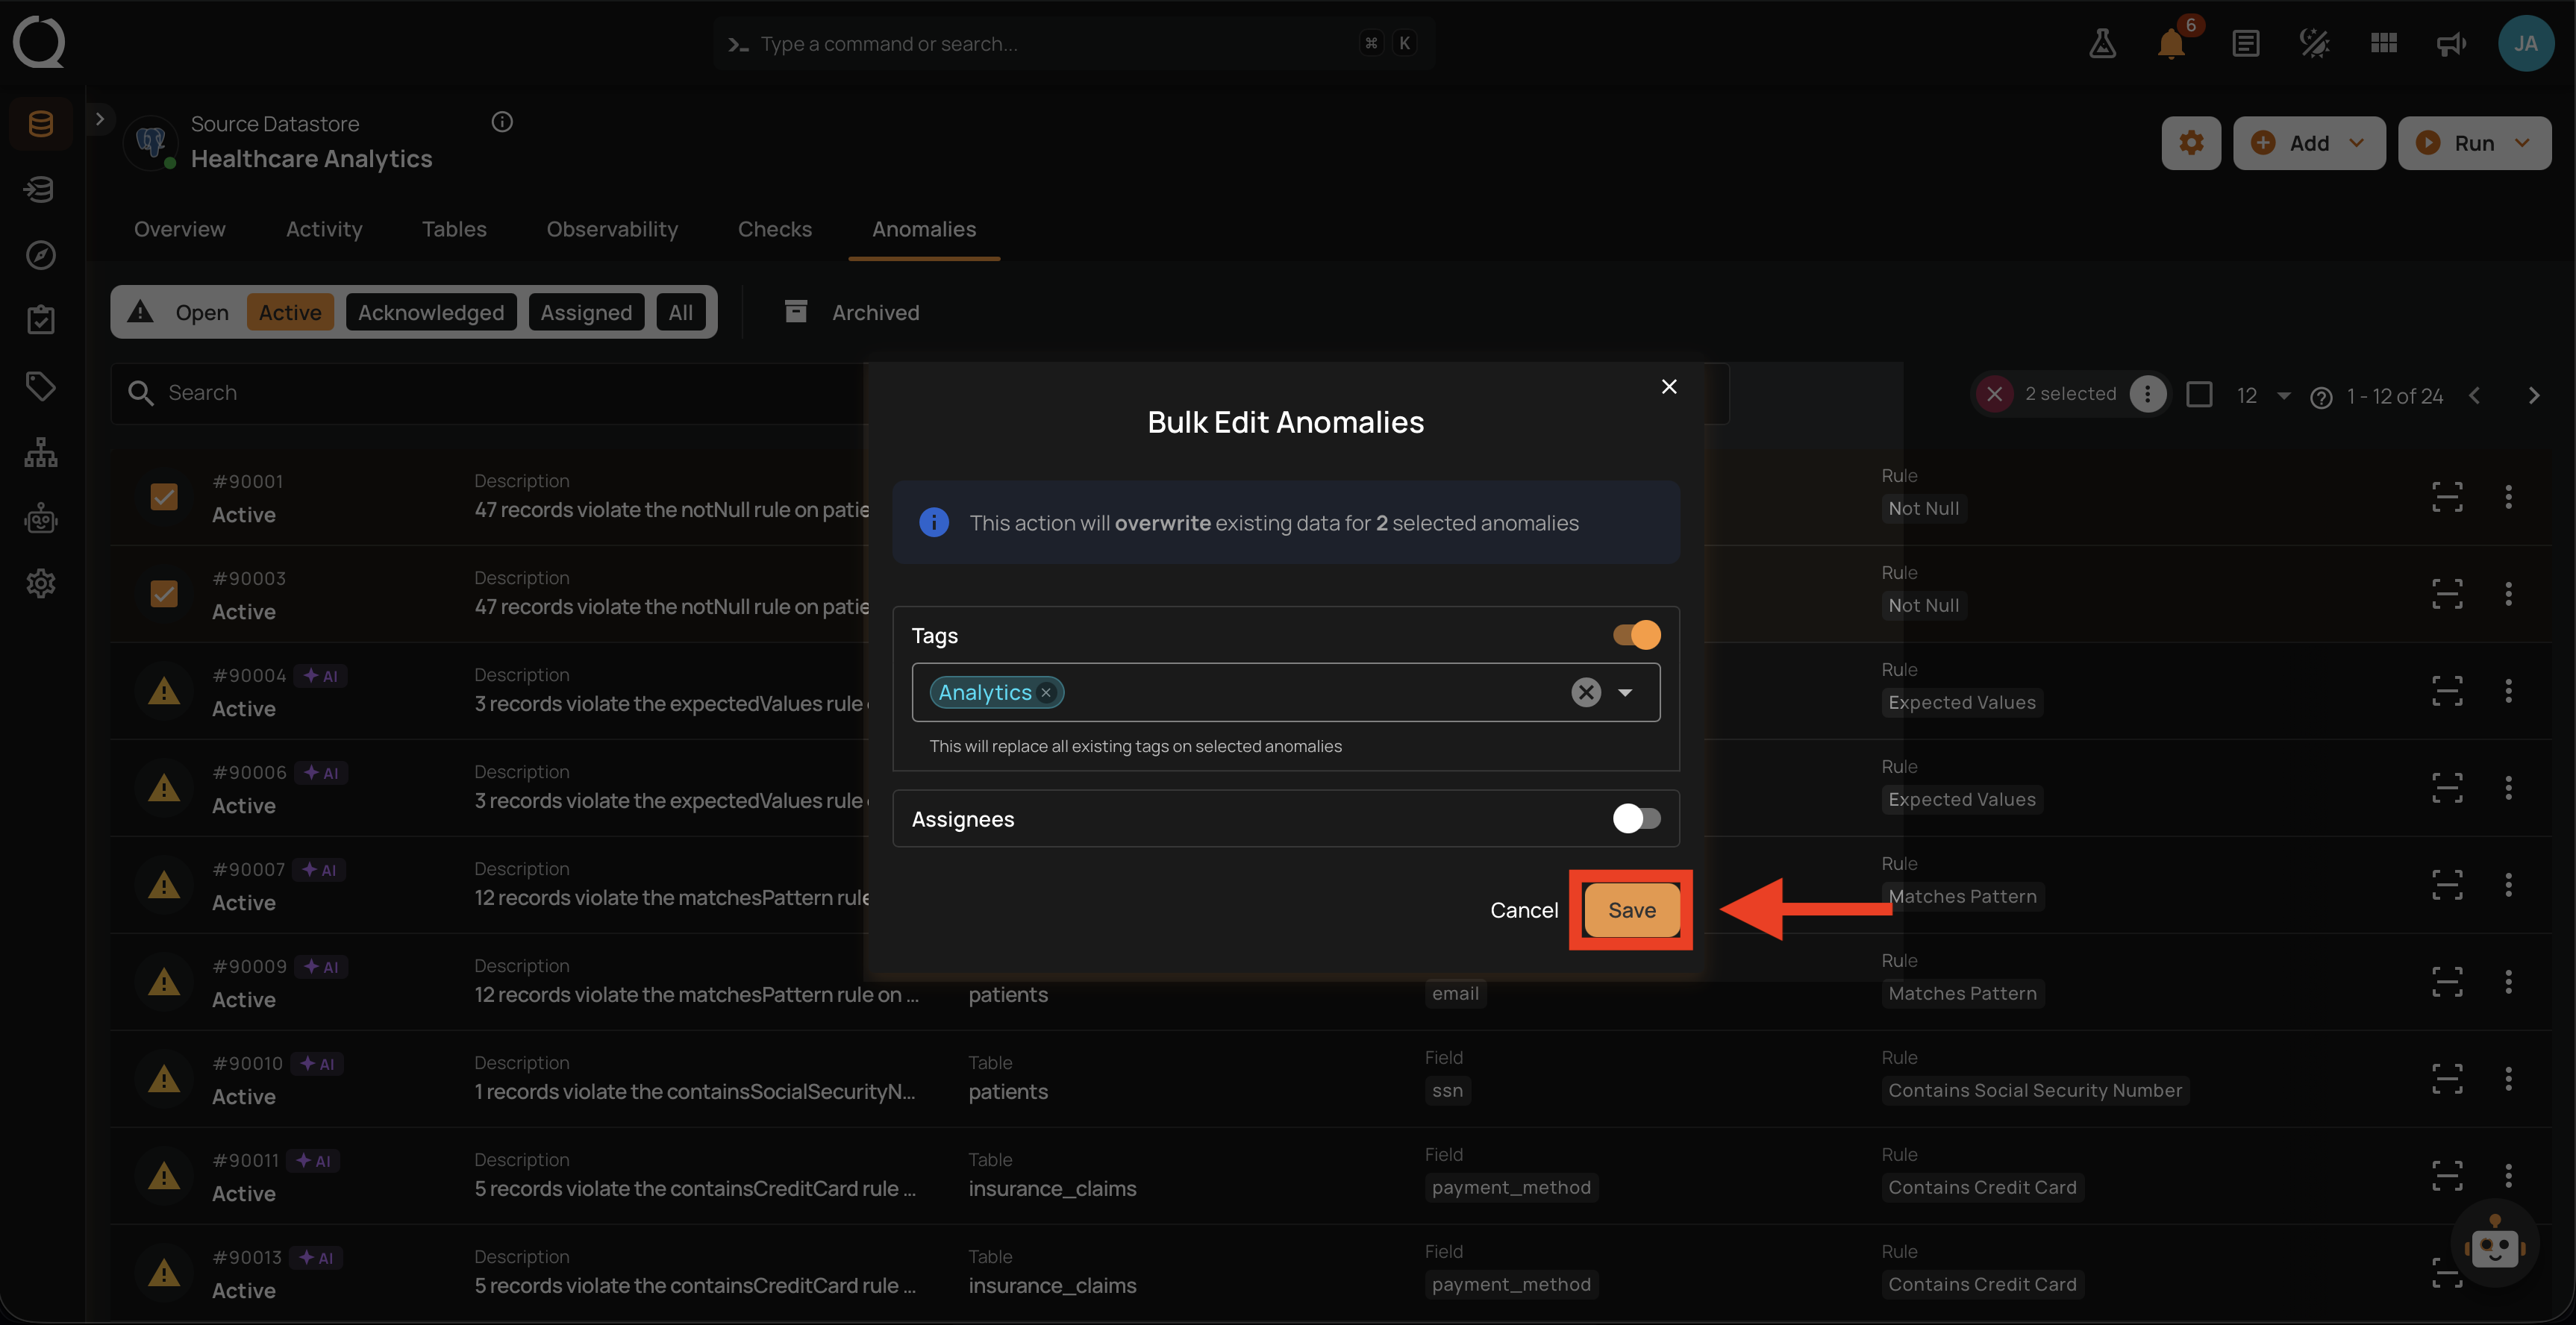Uncheck anomaly #90001 checkbox
2576x1325 pixels.
click(x=164, y=497)
